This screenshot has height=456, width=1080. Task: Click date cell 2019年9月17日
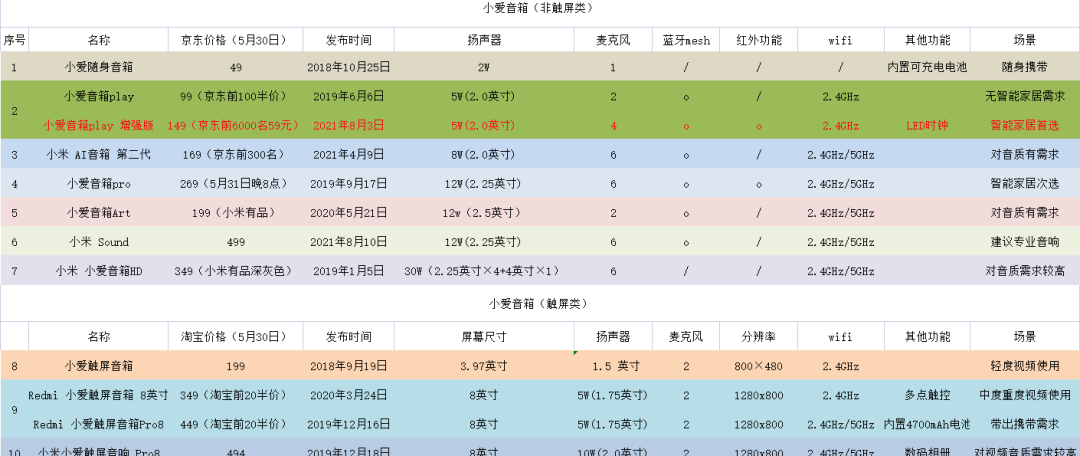(x=349, y=184)
